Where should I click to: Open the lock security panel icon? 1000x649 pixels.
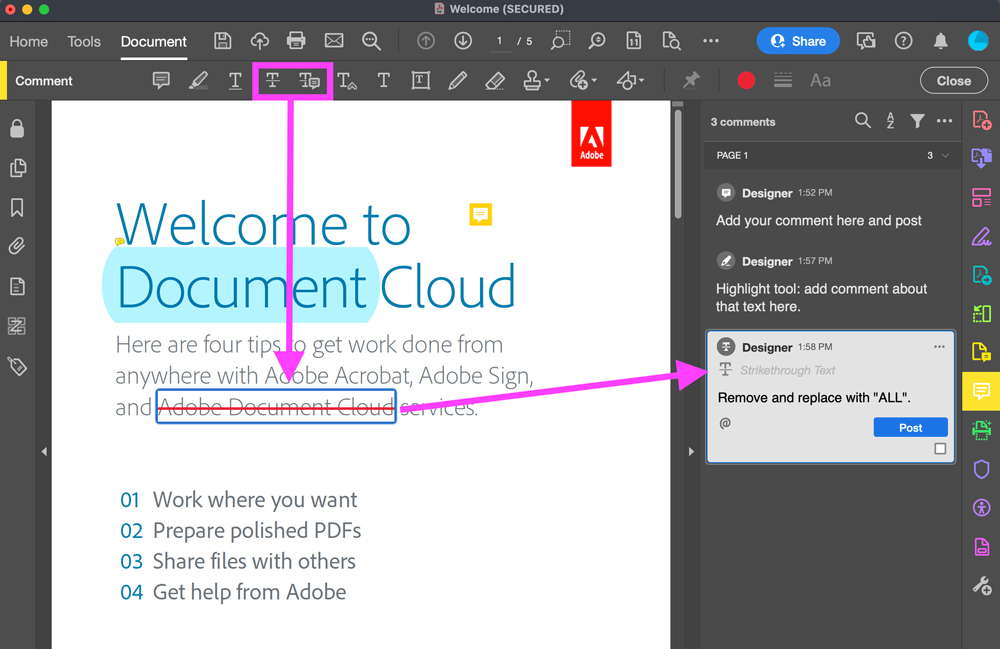tap(17, 129)
